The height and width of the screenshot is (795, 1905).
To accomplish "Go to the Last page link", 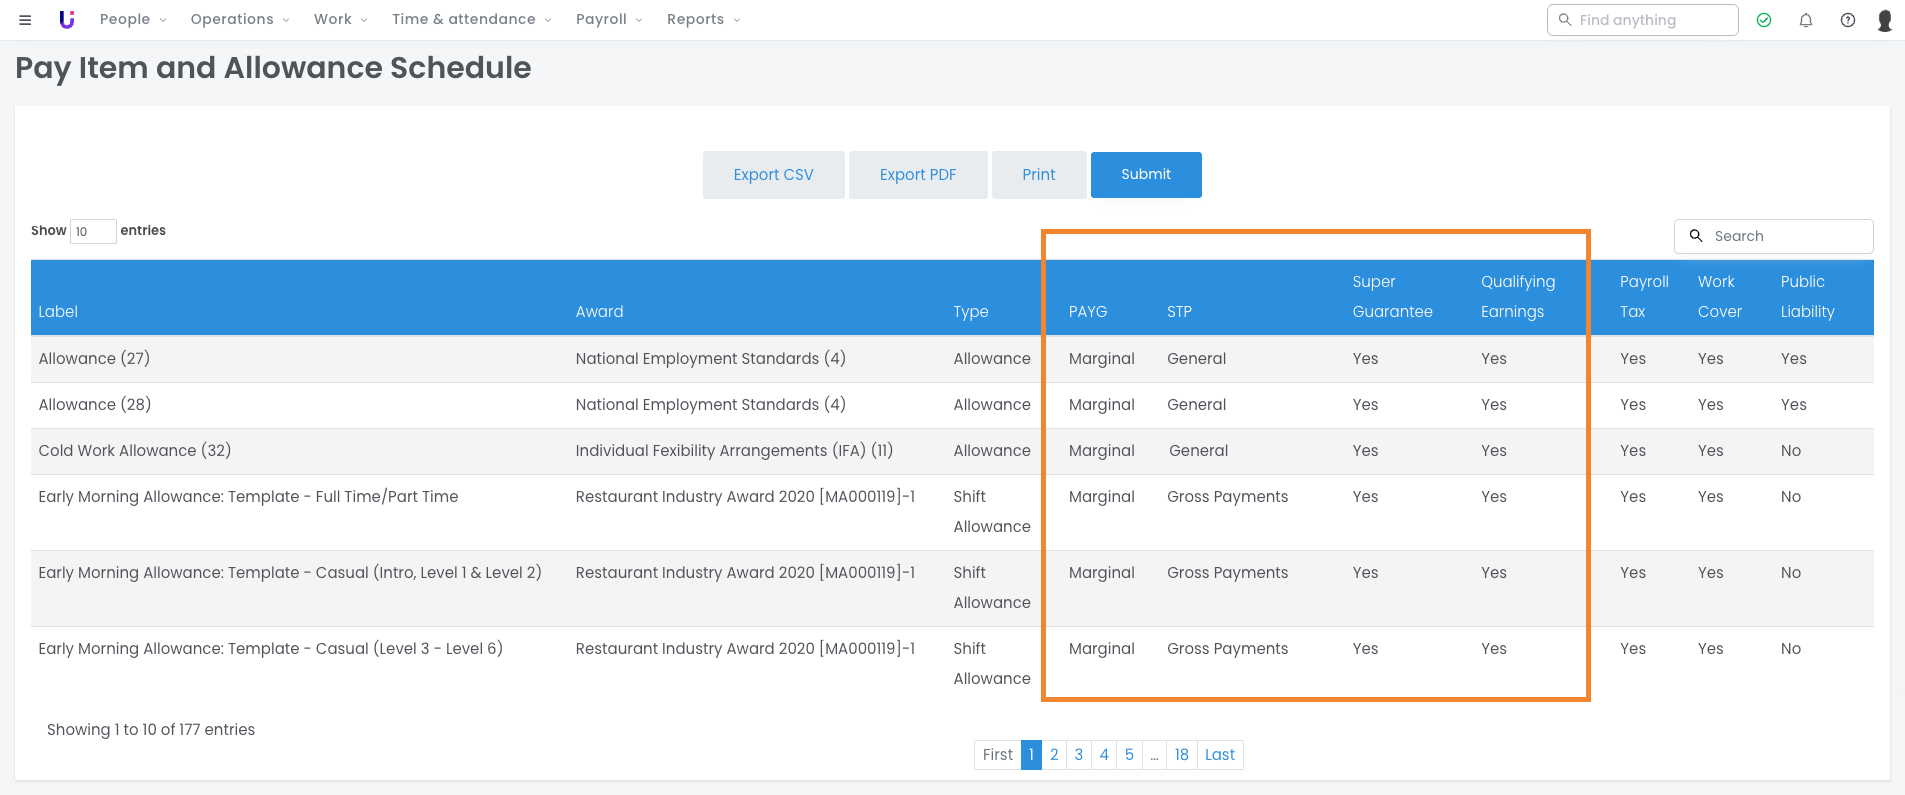I will pyautogui.click(x=1220, y=755).
